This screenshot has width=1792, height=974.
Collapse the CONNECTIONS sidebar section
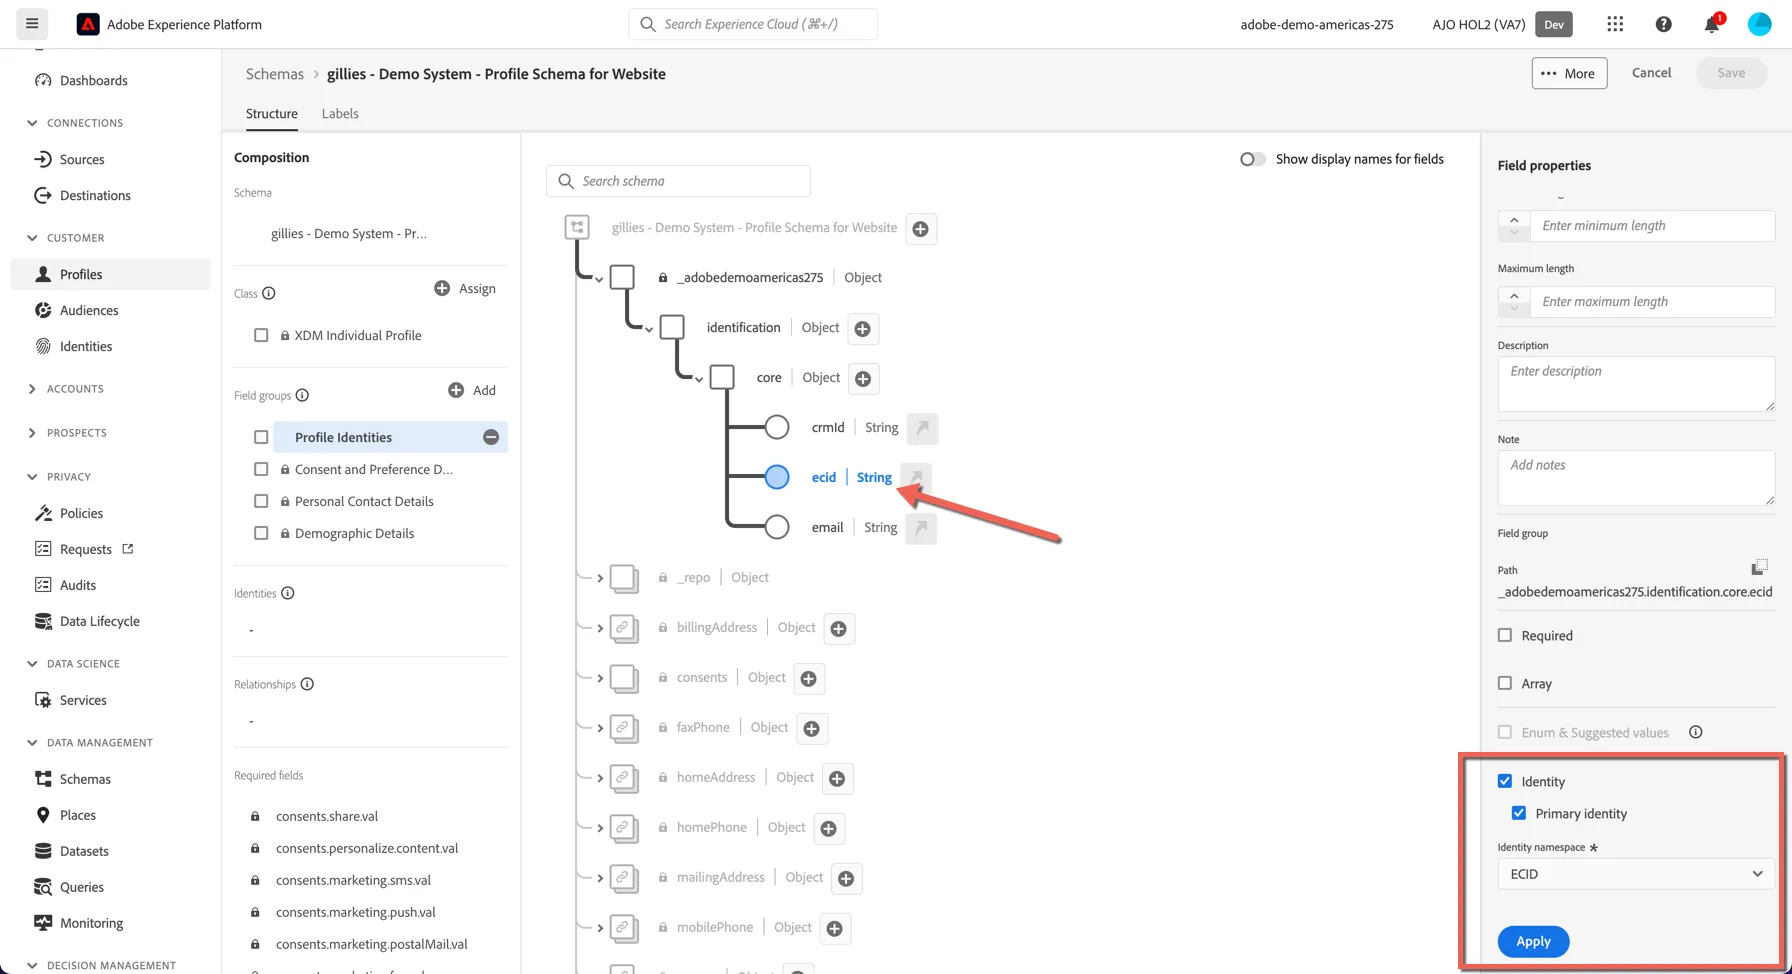(32, 123)
